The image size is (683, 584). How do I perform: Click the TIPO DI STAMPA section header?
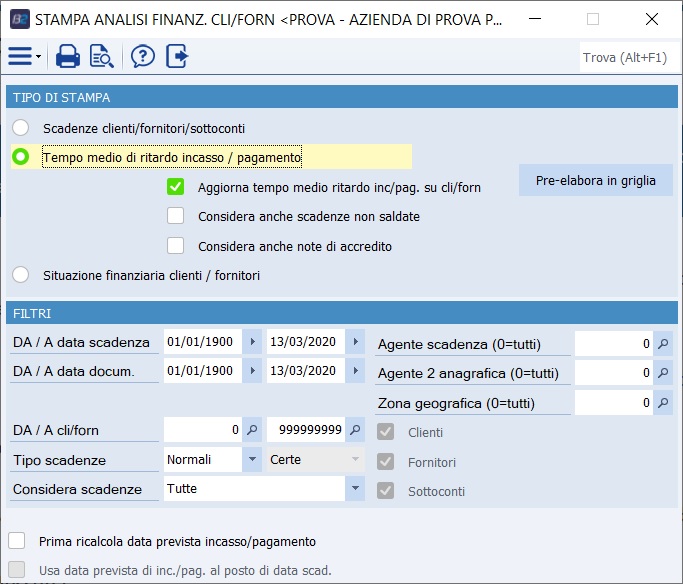[342, 97]
